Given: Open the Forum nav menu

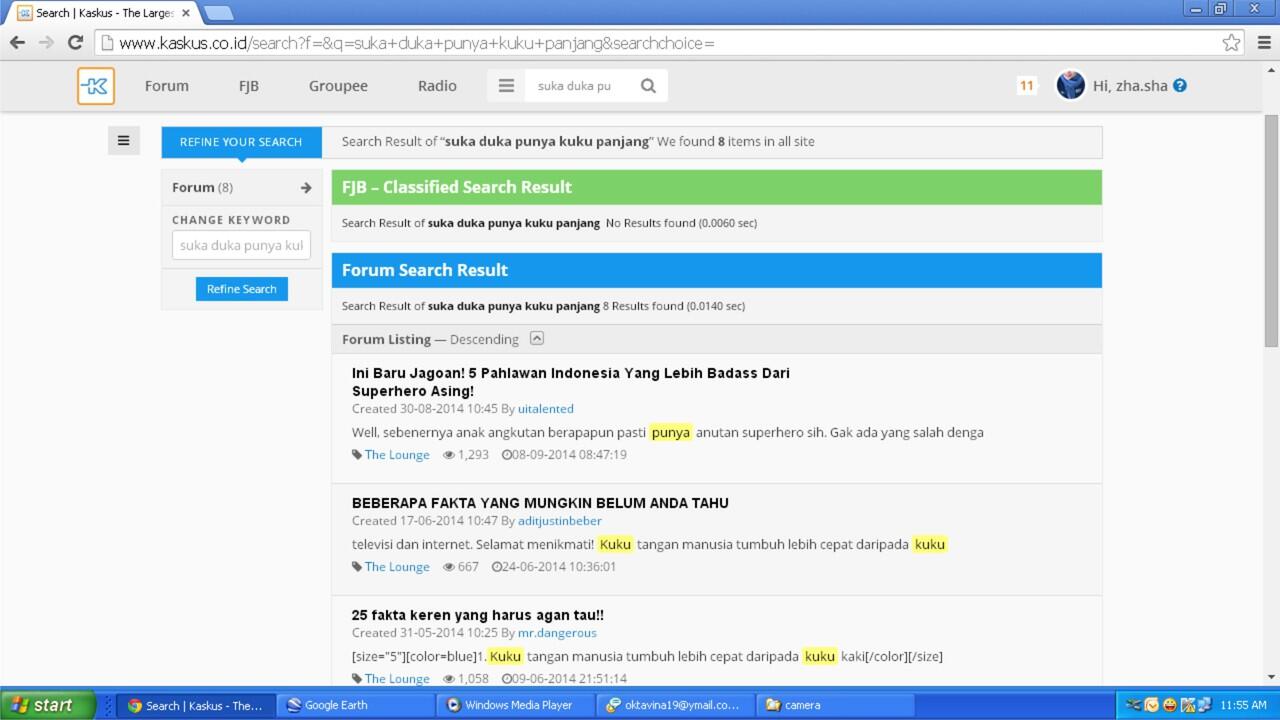Looking at the screenshot, I should click(166, 86).
